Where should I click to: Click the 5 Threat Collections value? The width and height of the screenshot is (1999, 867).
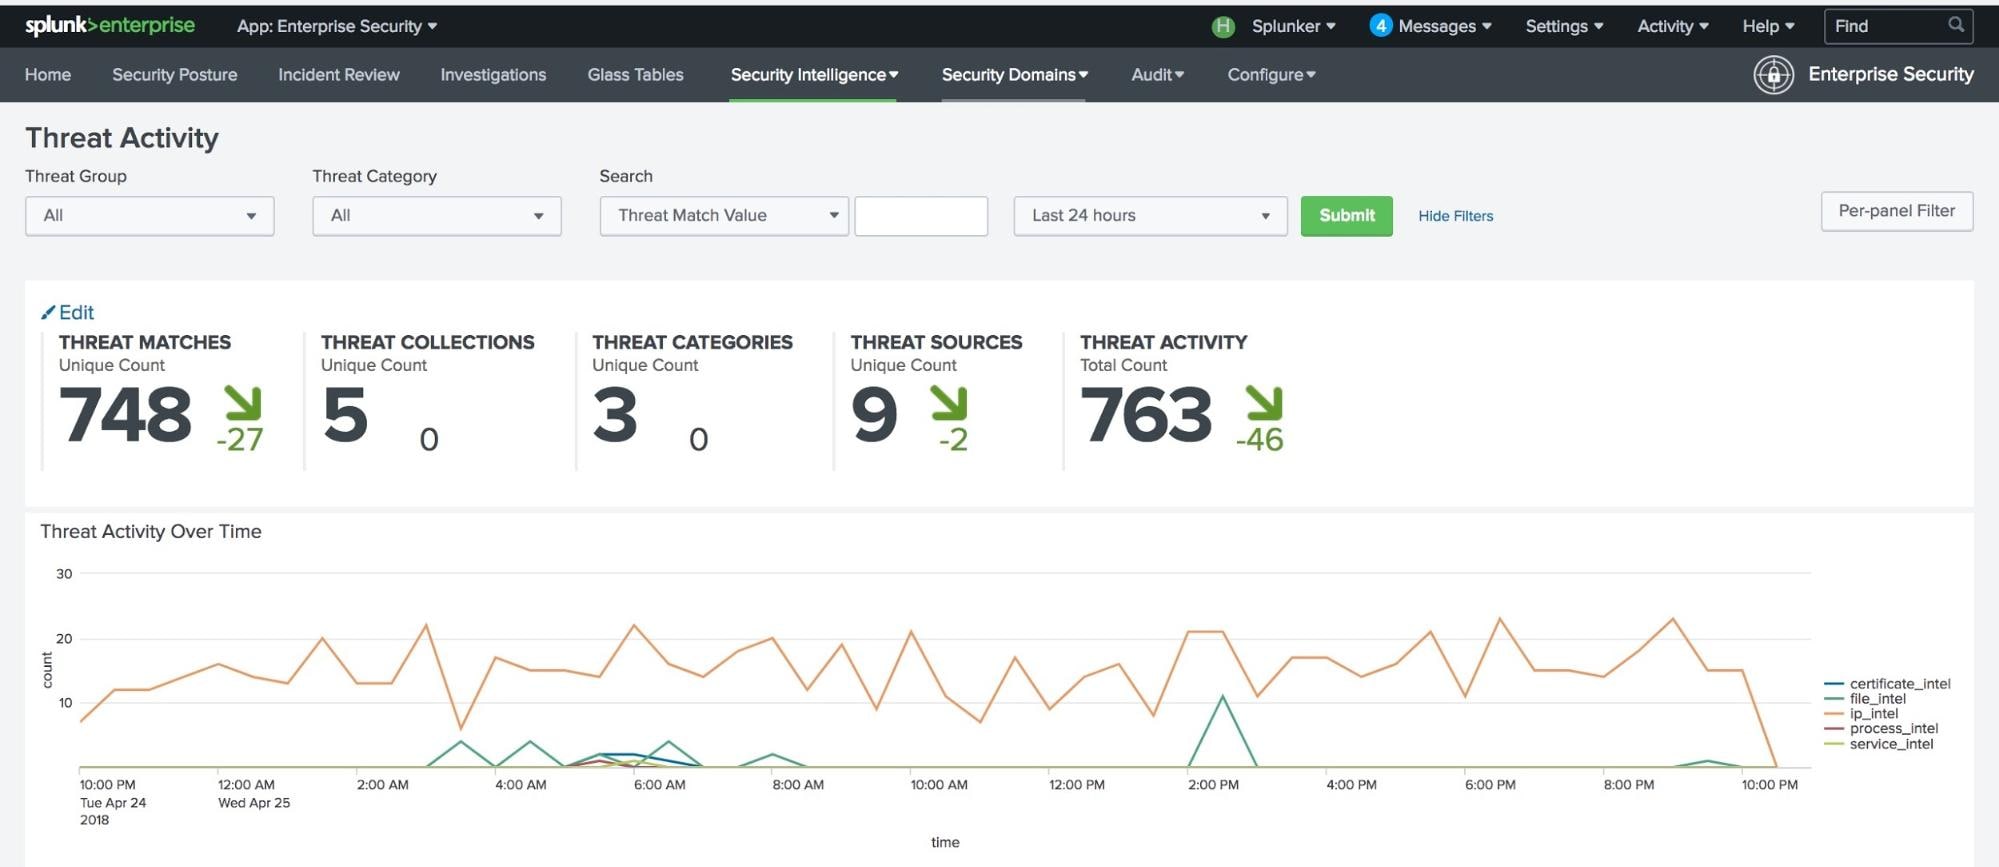(x=346, y=414)
